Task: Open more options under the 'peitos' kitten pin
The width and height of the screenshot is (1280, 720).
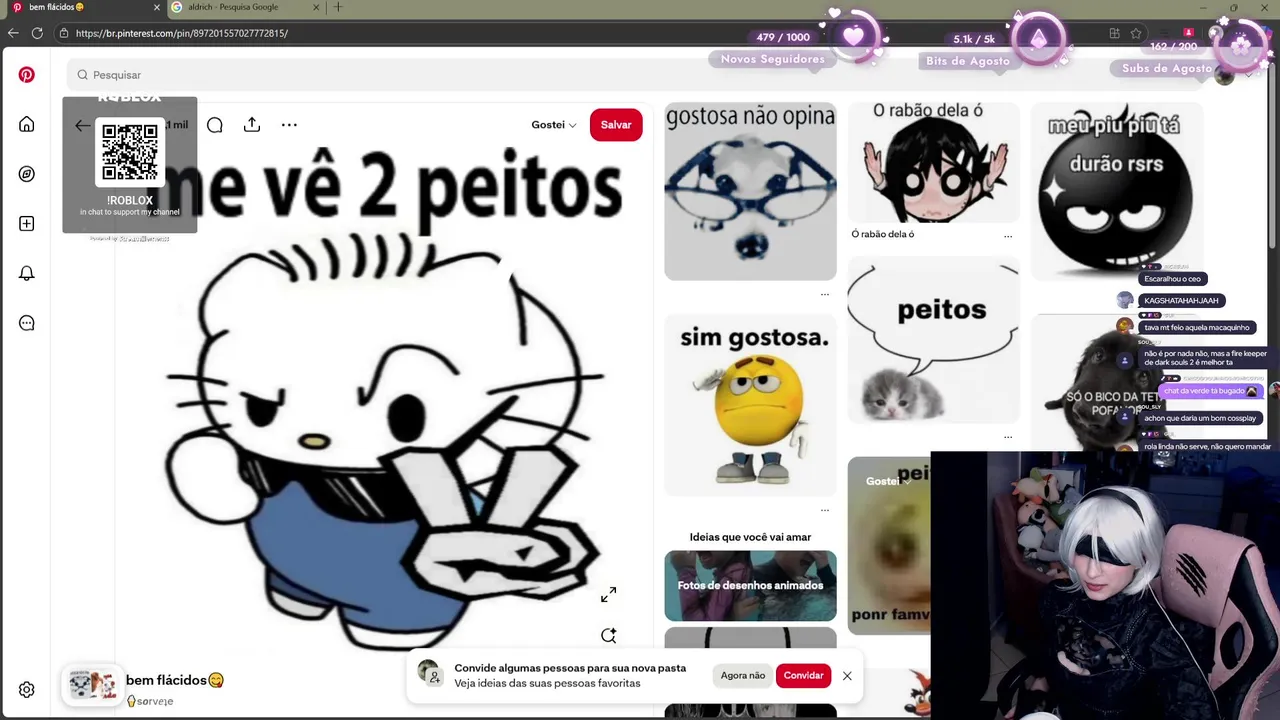Action: click(x=1008, y=436)
